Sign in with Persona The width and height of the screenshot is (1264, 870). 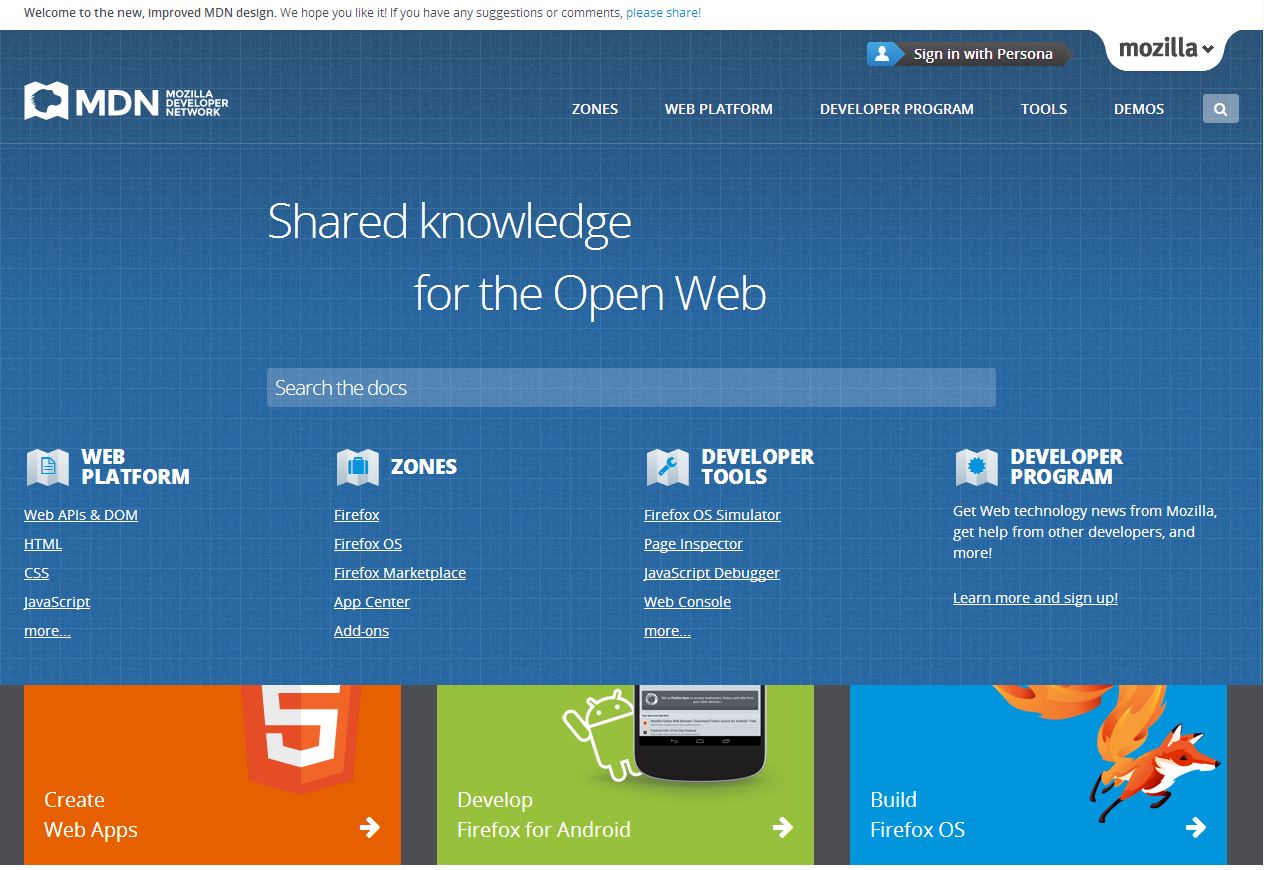[969, 54]
